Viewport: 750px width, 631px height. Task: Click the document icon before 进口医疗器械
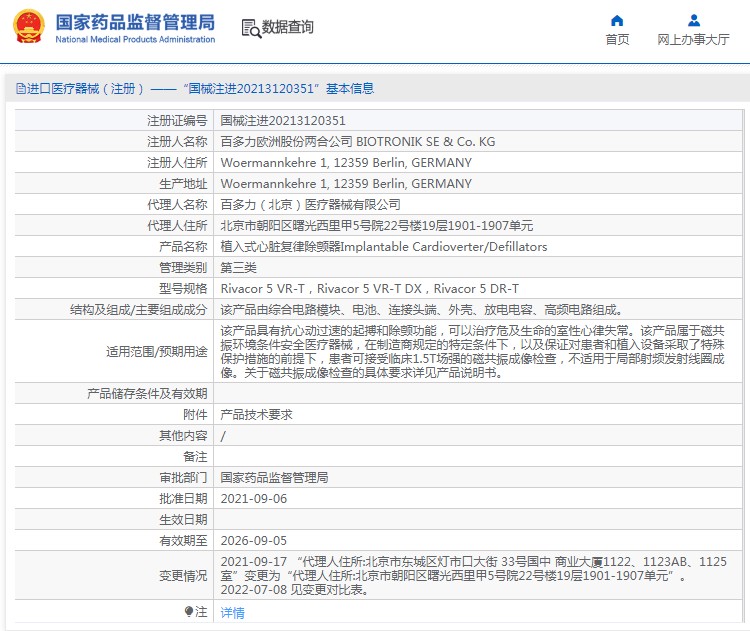click(21, 89)
